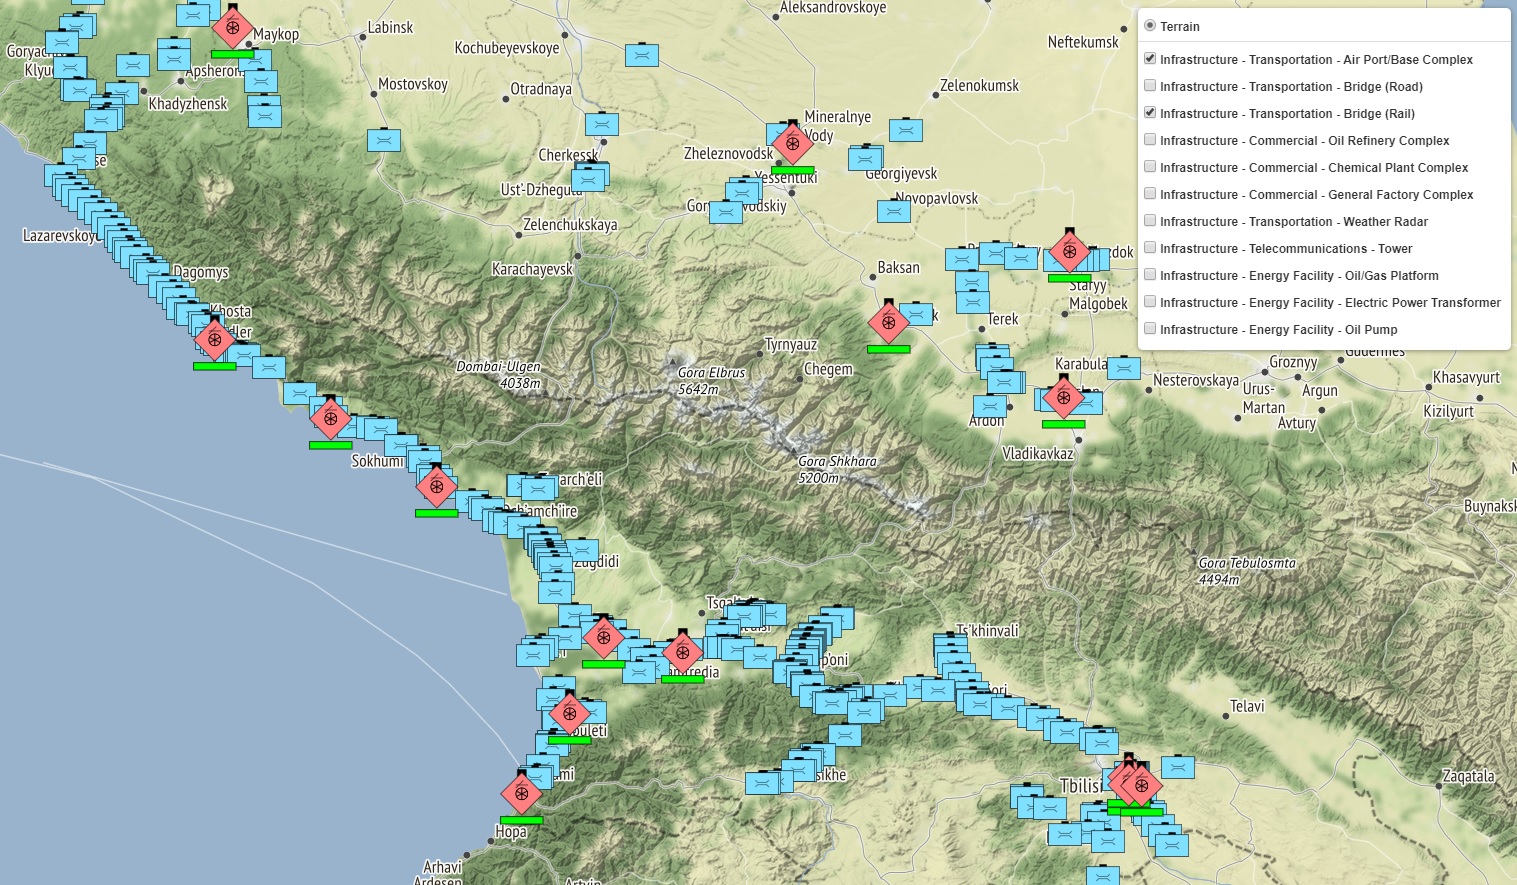Screen dimensions: 1517x885
Task: Click Zelenokumsk town label
Action: coord(979,86)
